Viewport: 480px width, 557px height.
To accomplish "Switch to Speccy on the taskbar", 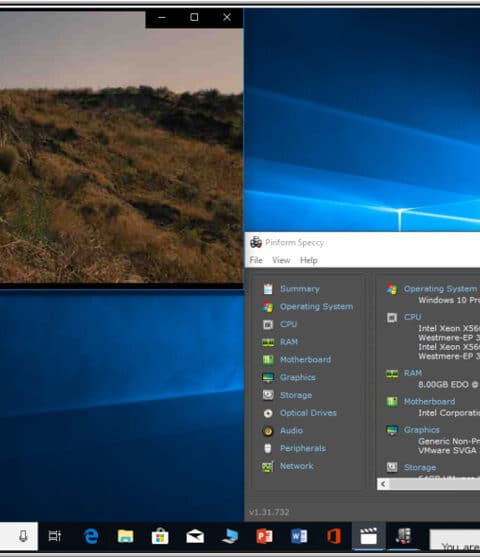I will tap(403, 536).
